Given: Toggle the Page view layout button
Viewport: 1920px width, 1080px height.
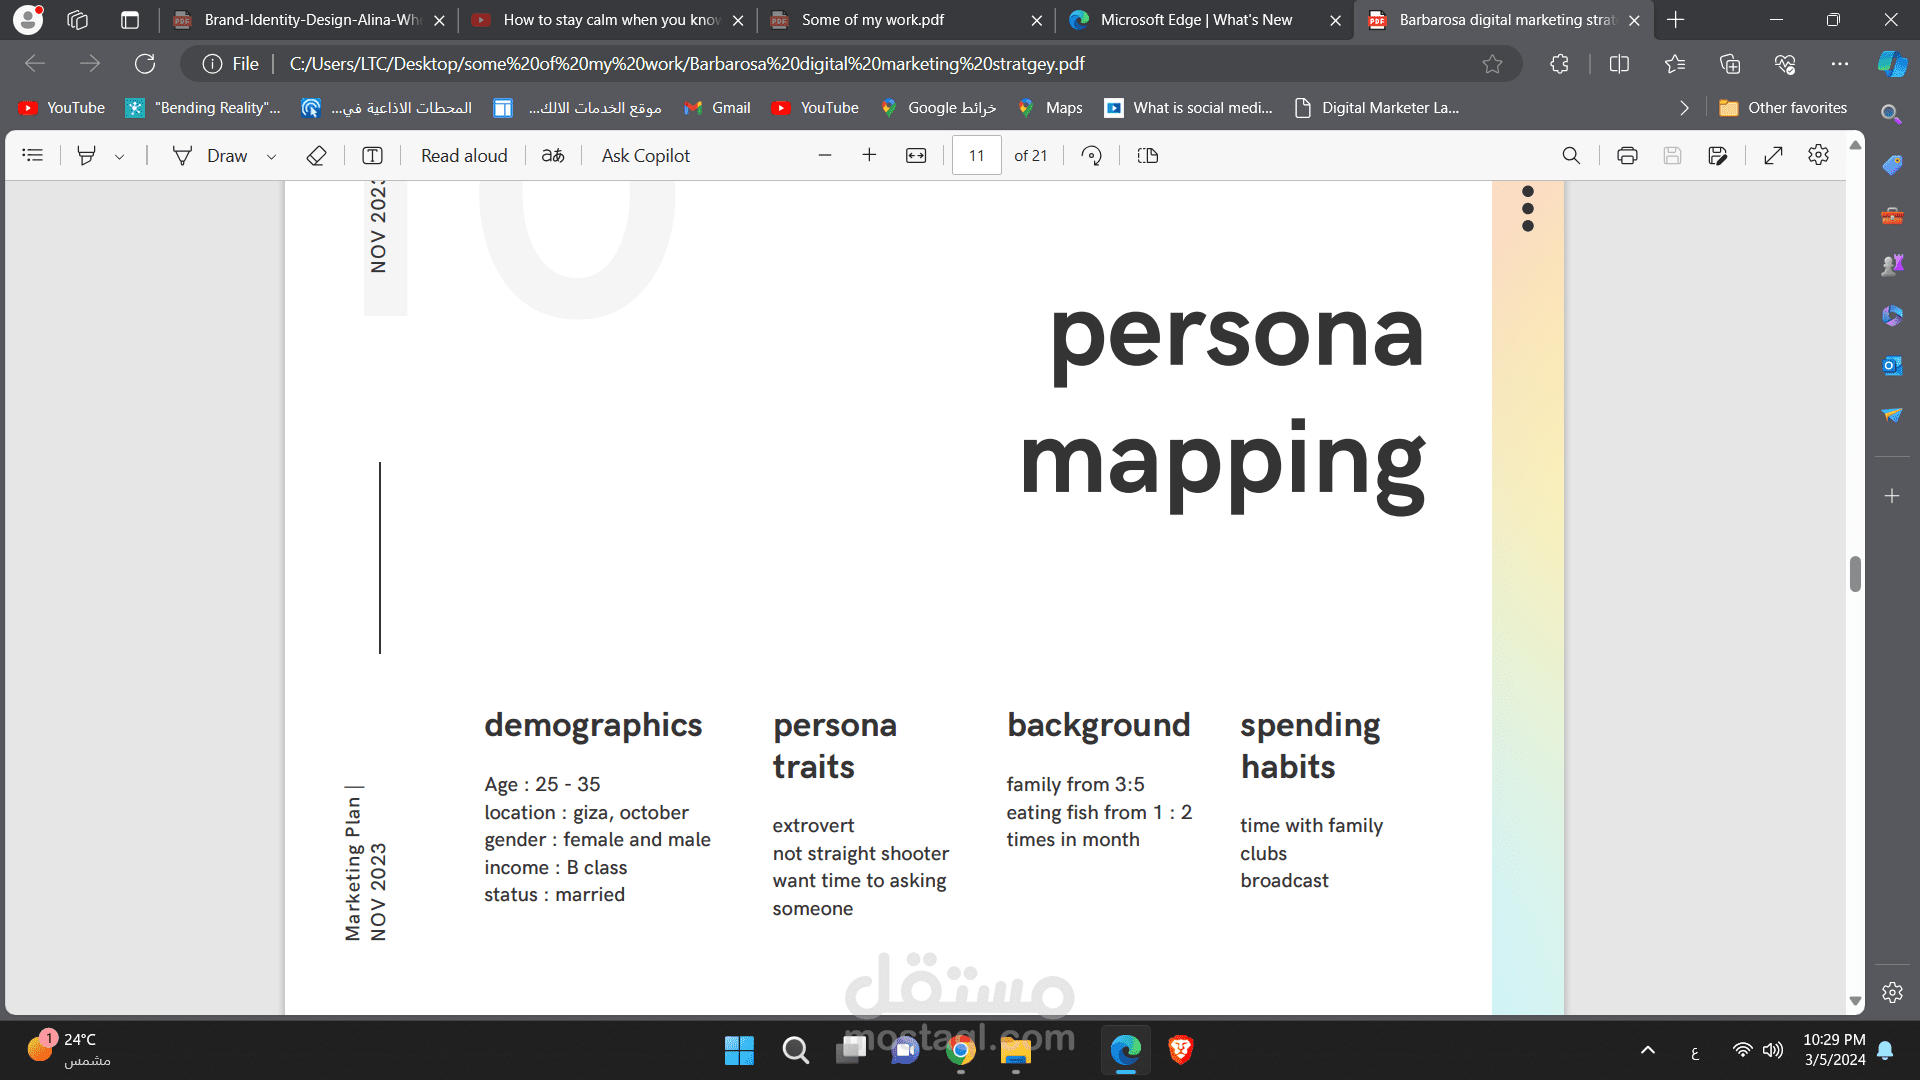Looking at the screenshot, I should pyautogui.click(x=1148, y=155).
